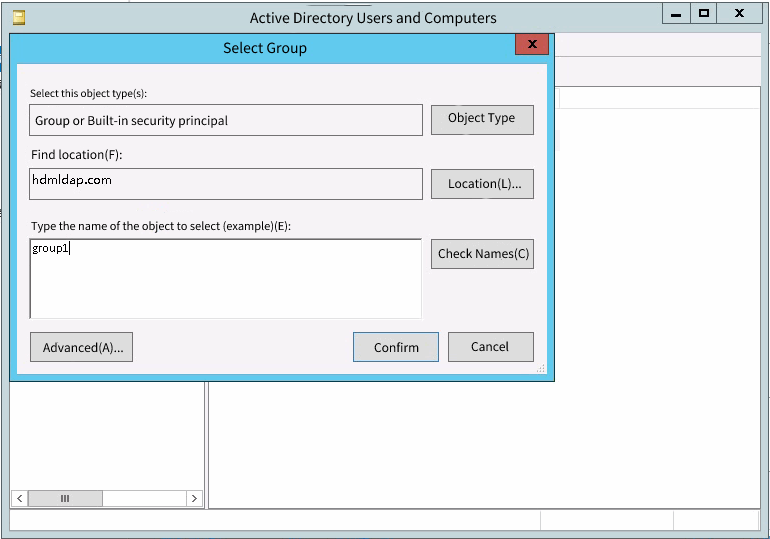Click the horizontal scrollbar thumb in tree pane
Viewport: 770px width, 539px height.
(x=65, y=498)
